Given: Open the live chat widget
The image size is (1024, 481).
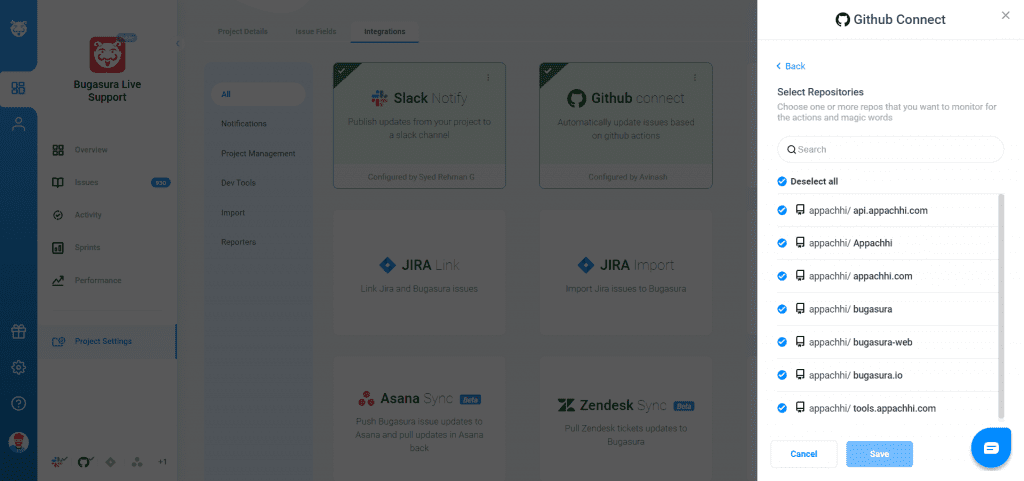Looking at the screenshot, I should click(991, 448).
